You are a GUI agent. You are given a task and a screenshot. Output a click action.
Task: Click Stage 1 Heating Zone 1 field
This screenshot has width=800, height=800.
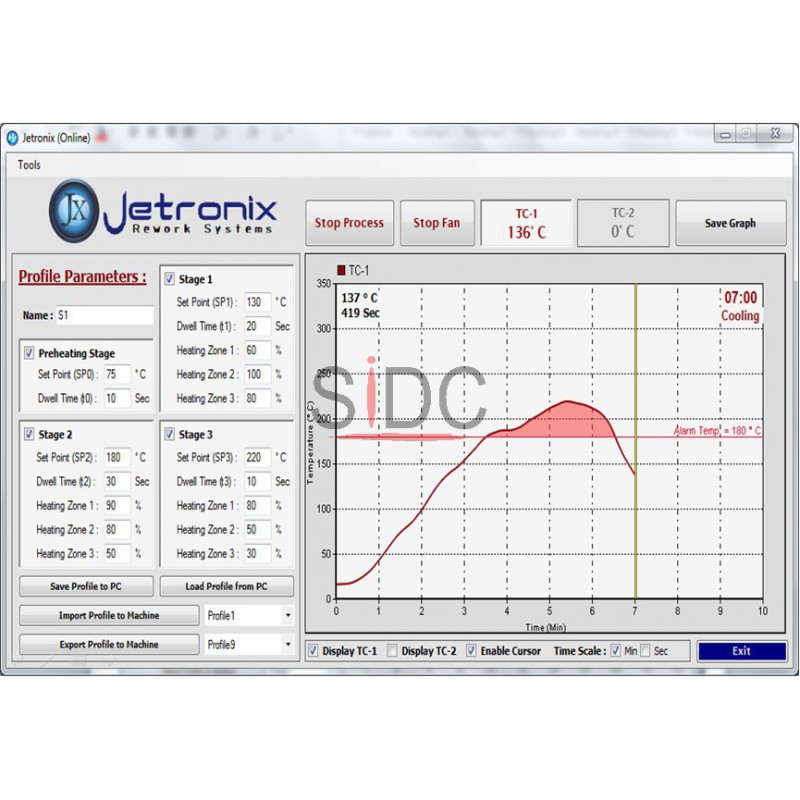click(258, 351)
